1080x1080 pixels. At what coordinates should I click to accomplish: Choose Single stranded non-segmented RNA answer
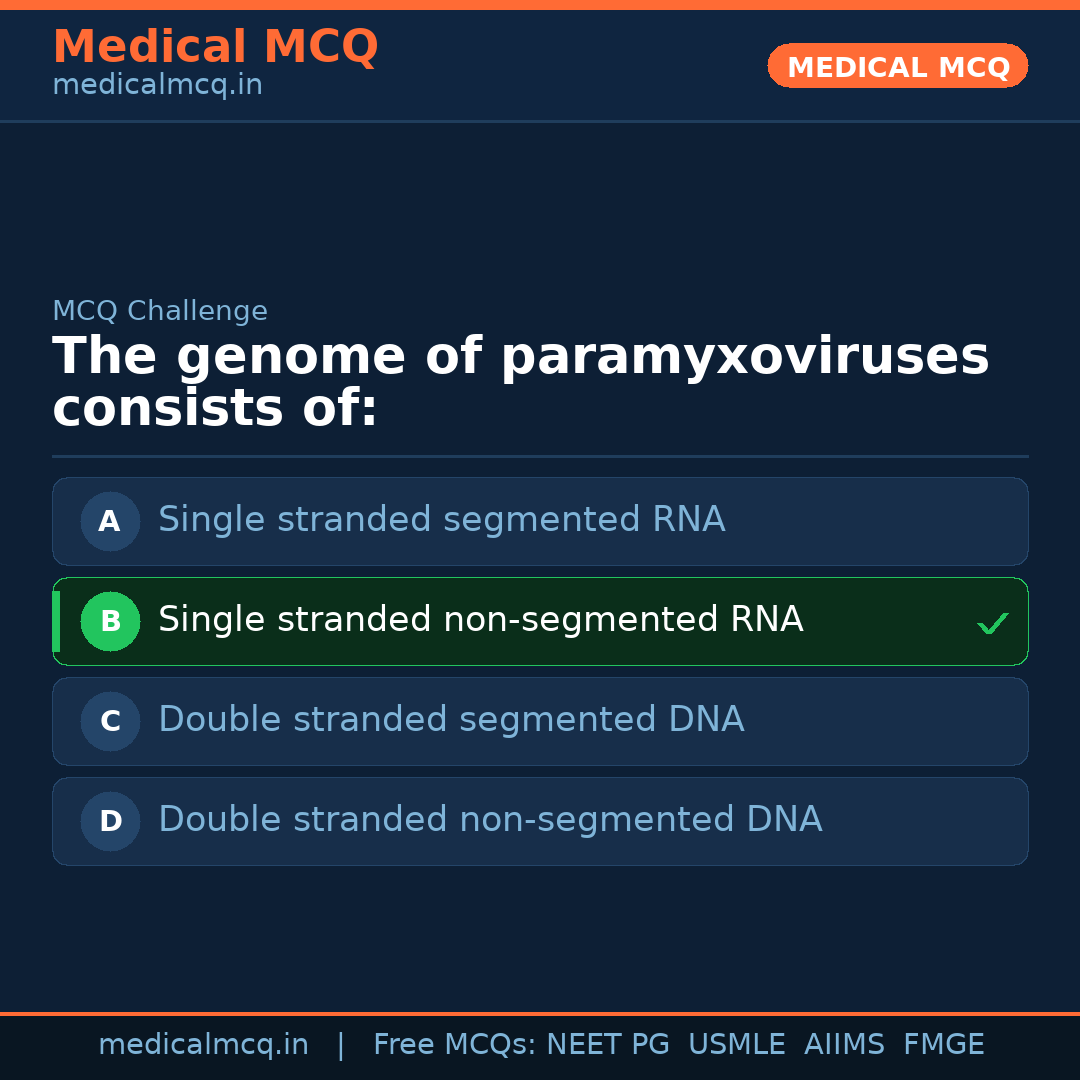[x=480, y=620]
